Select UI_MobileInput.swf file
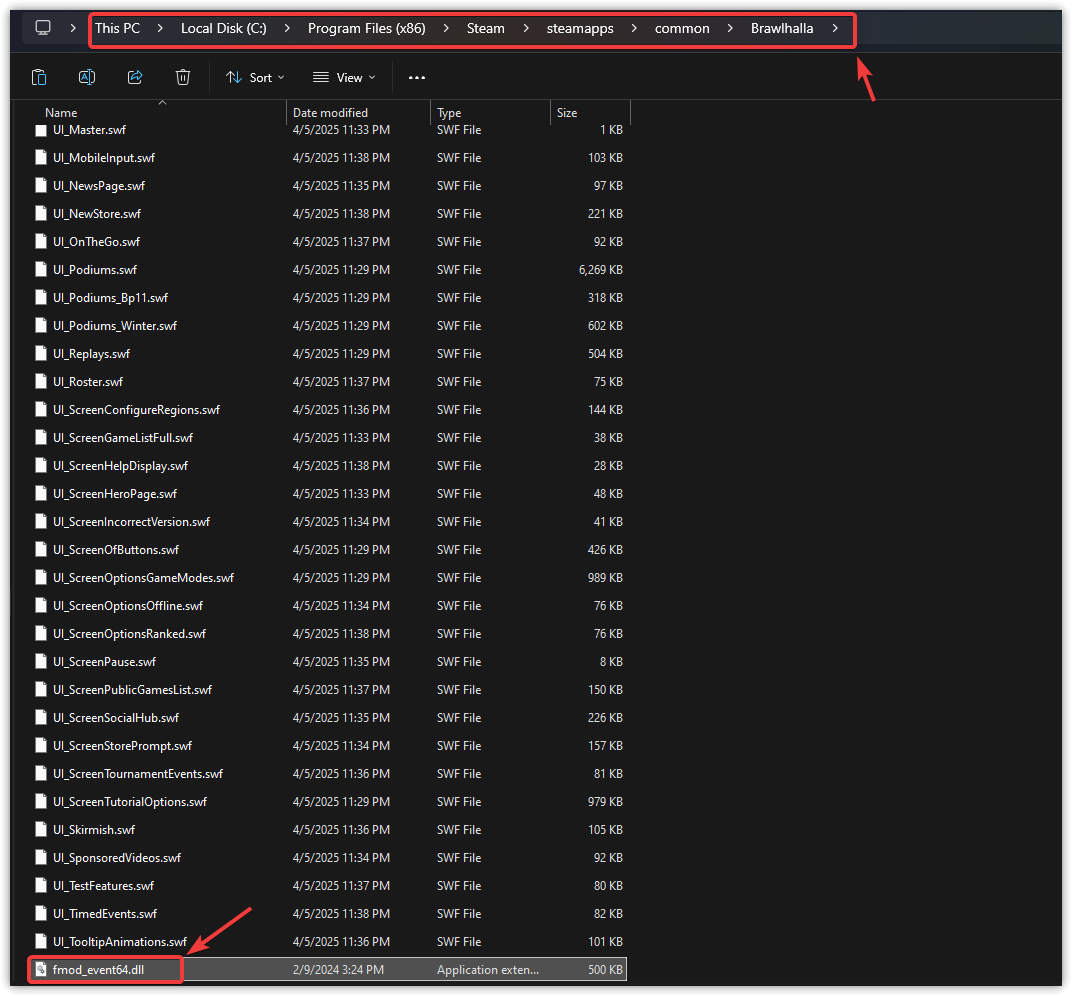Image resolution: width=1072 pixels, height=996 pixels. [x=104, y=158]
